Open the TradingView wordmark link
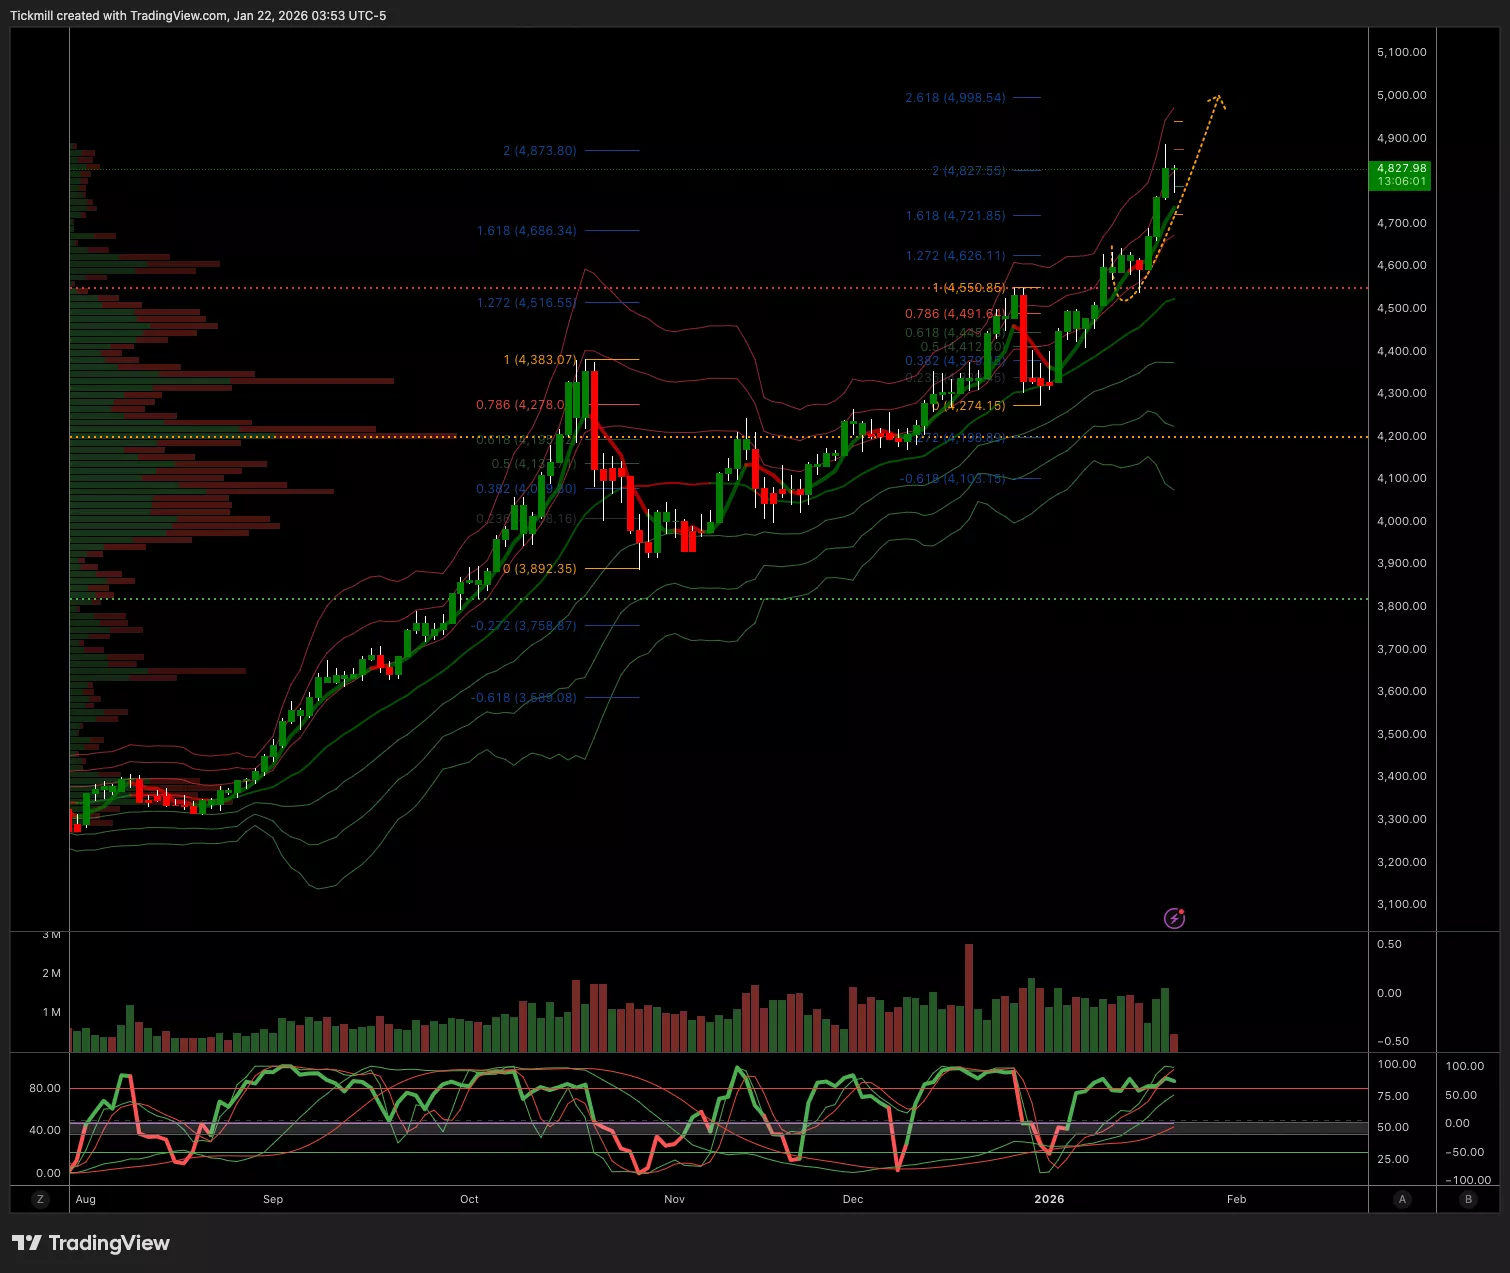 point(109,1243)
